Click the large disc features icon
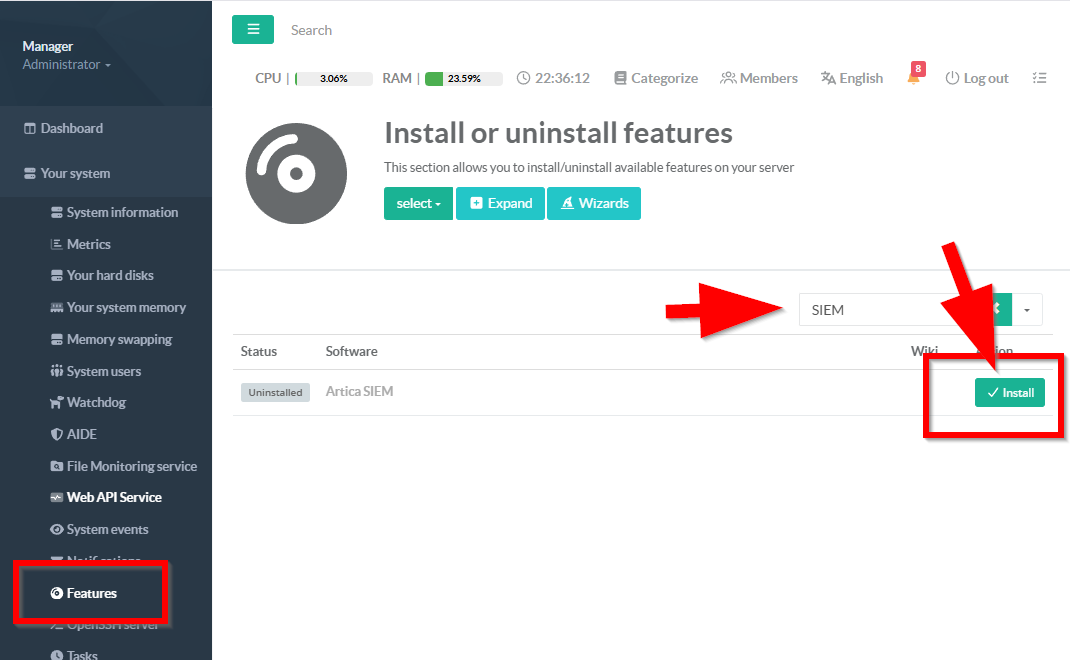1070x660 pixels. coord(296,173)
